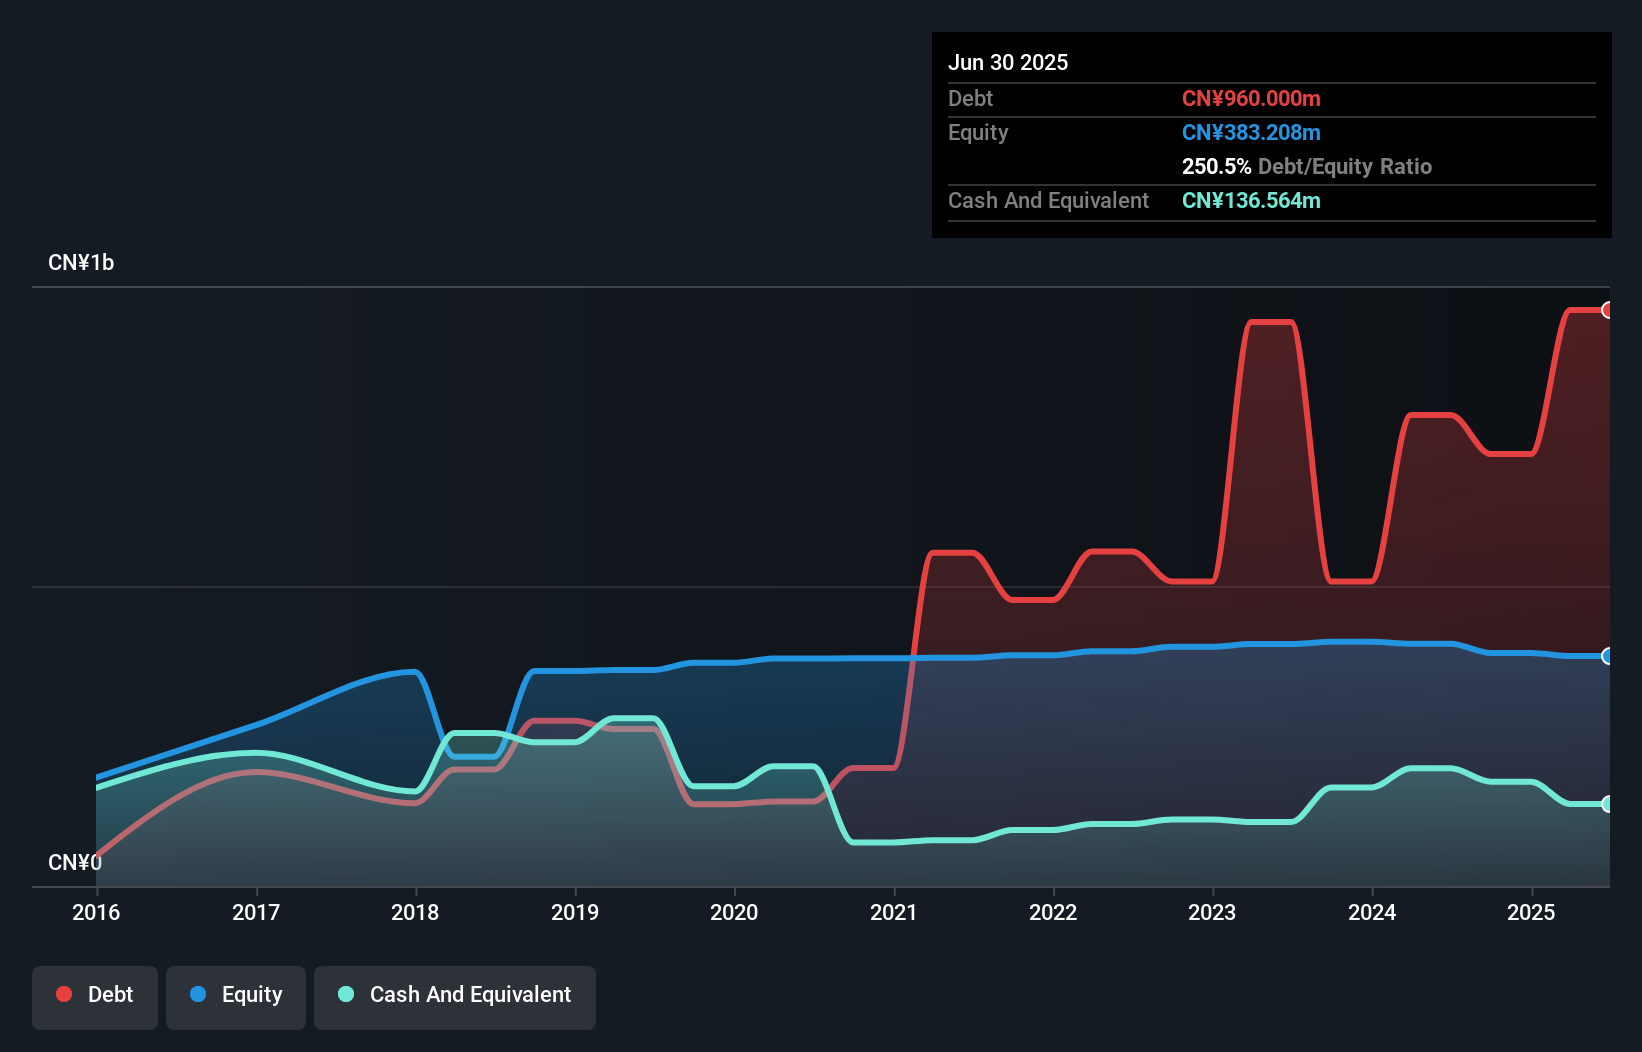
Task: Click the red dot in Debt legend
Action: (x=64, y=994)
